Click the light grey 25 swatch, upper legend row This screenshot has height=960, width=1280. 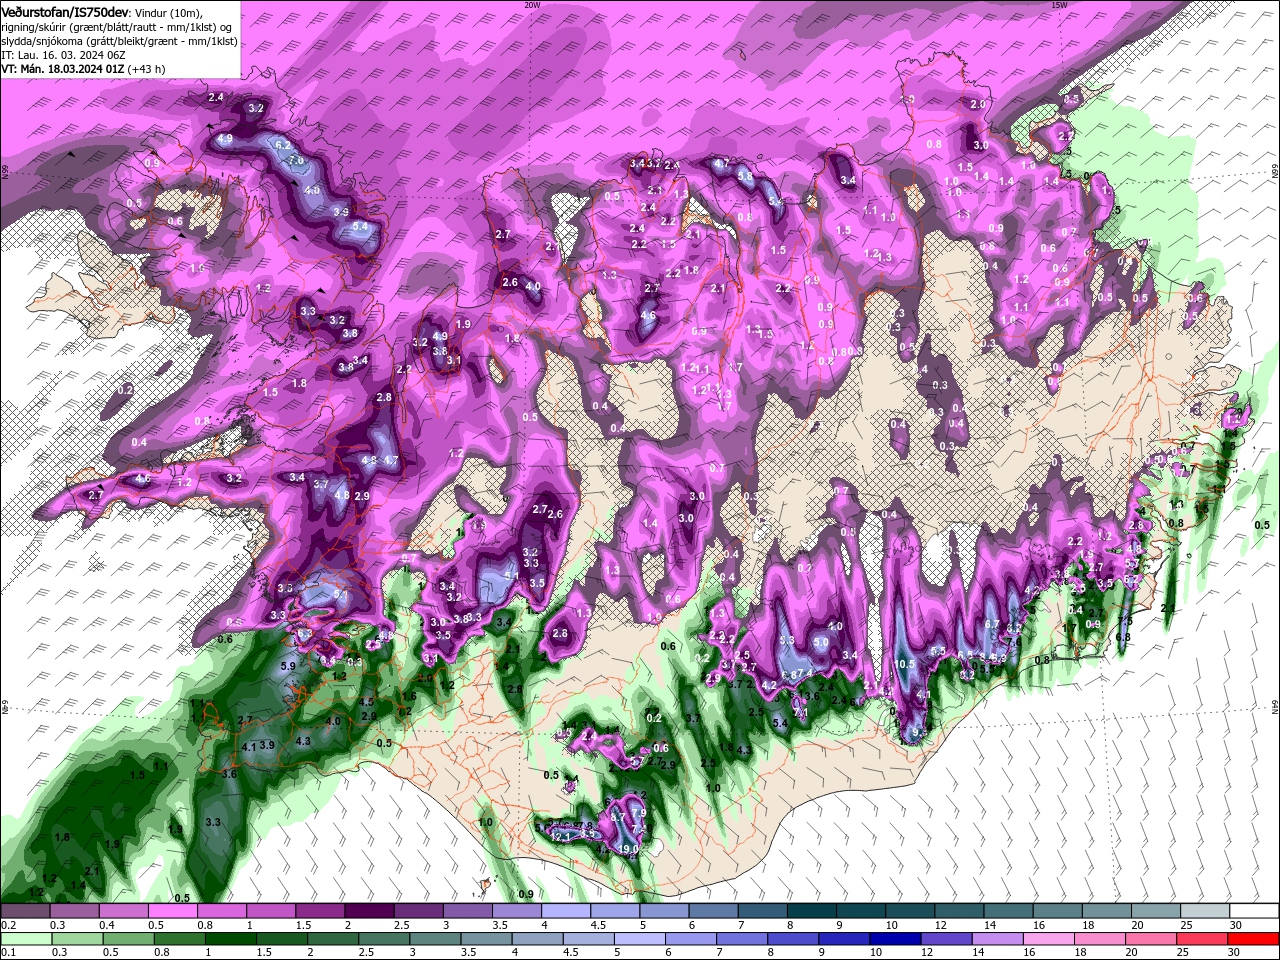[1205, 911]
